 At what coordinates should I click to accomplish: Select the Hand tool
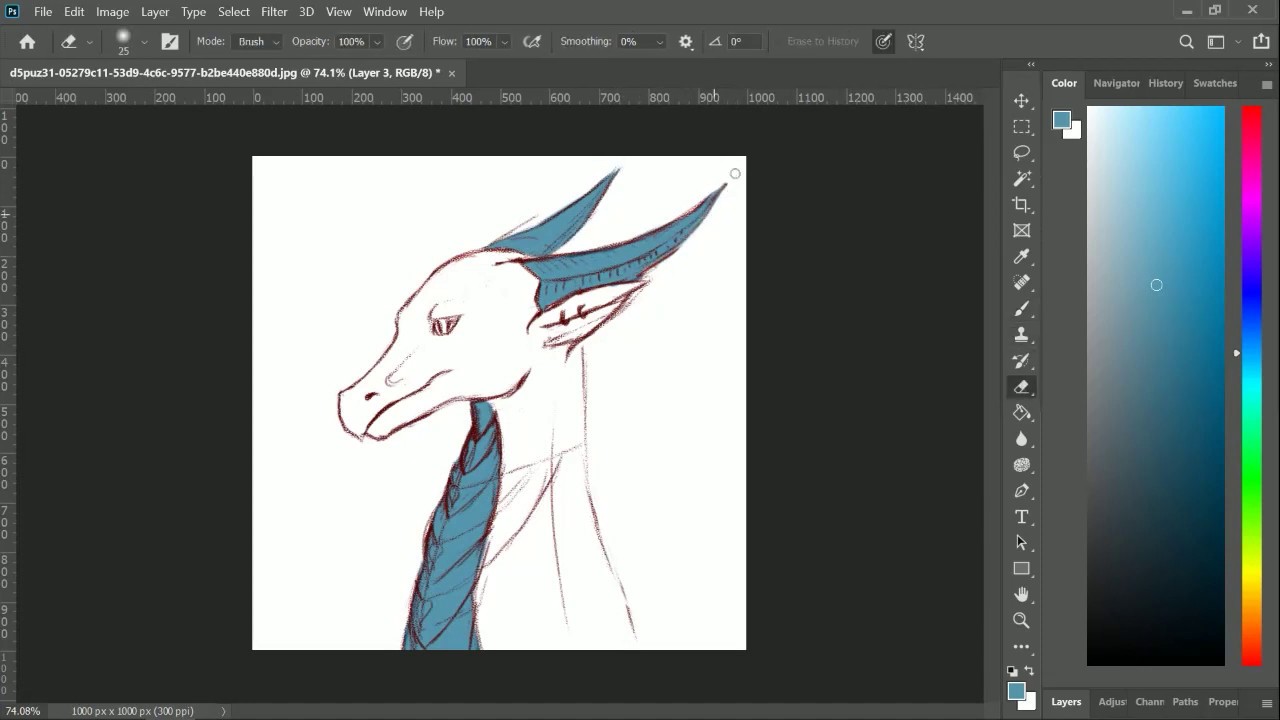pyautogui.click(x=1021, y=595)
